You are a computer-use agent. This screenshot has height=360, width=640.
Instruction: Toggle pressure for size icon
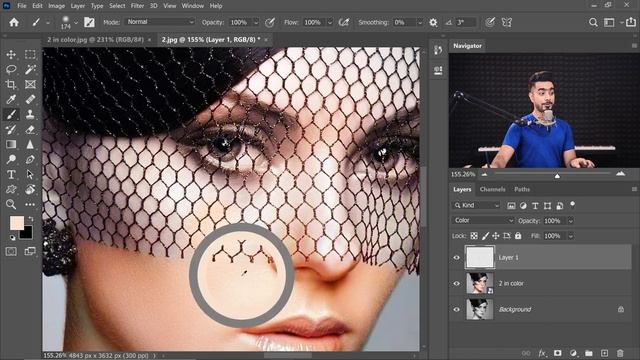tap(490, 22)
